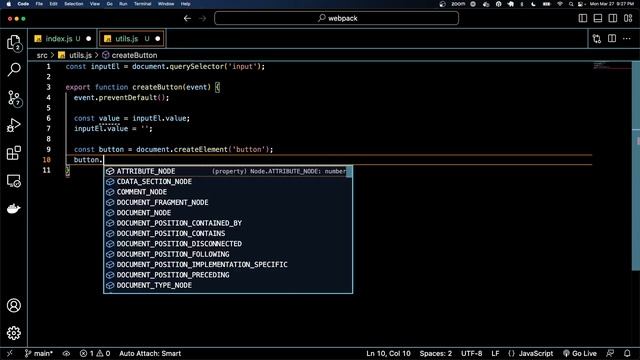Select DOCUMENT_POSITION_PRECEDING suggestion
The height and width of the screenshot is (360, 640).
228,275
